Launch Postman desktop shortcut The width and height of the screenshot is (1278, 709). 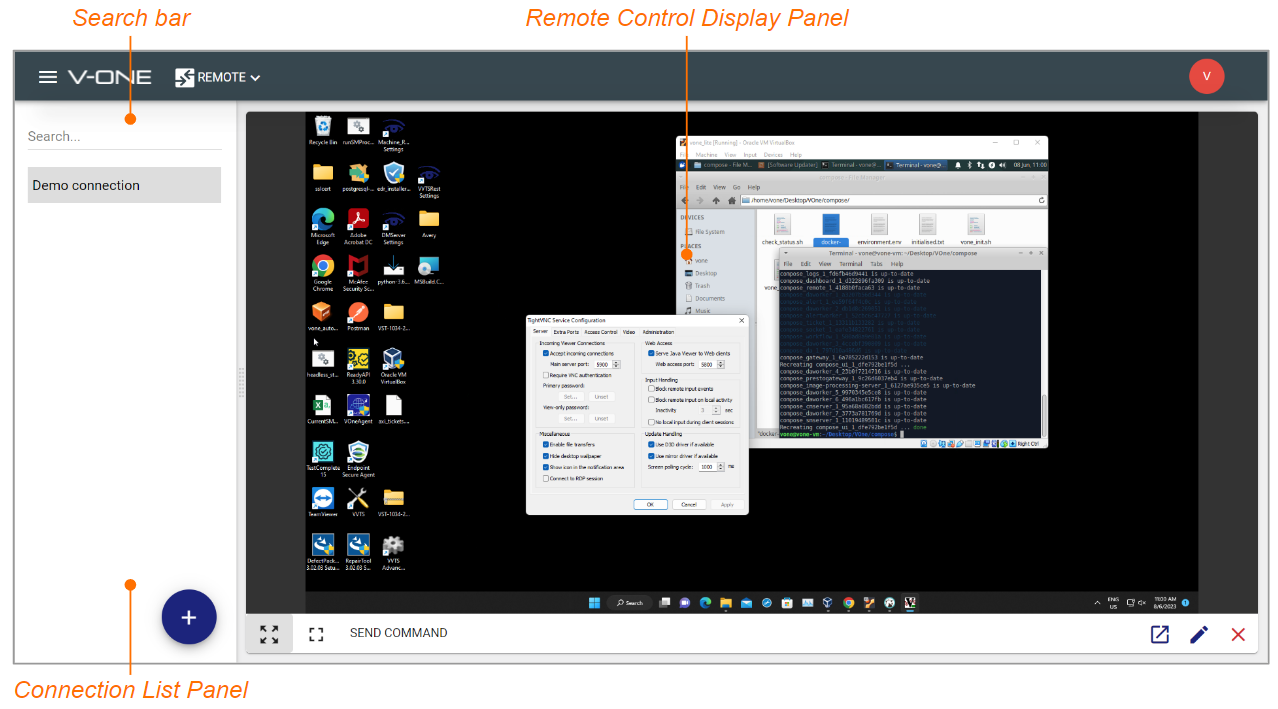tap(358, 316)
